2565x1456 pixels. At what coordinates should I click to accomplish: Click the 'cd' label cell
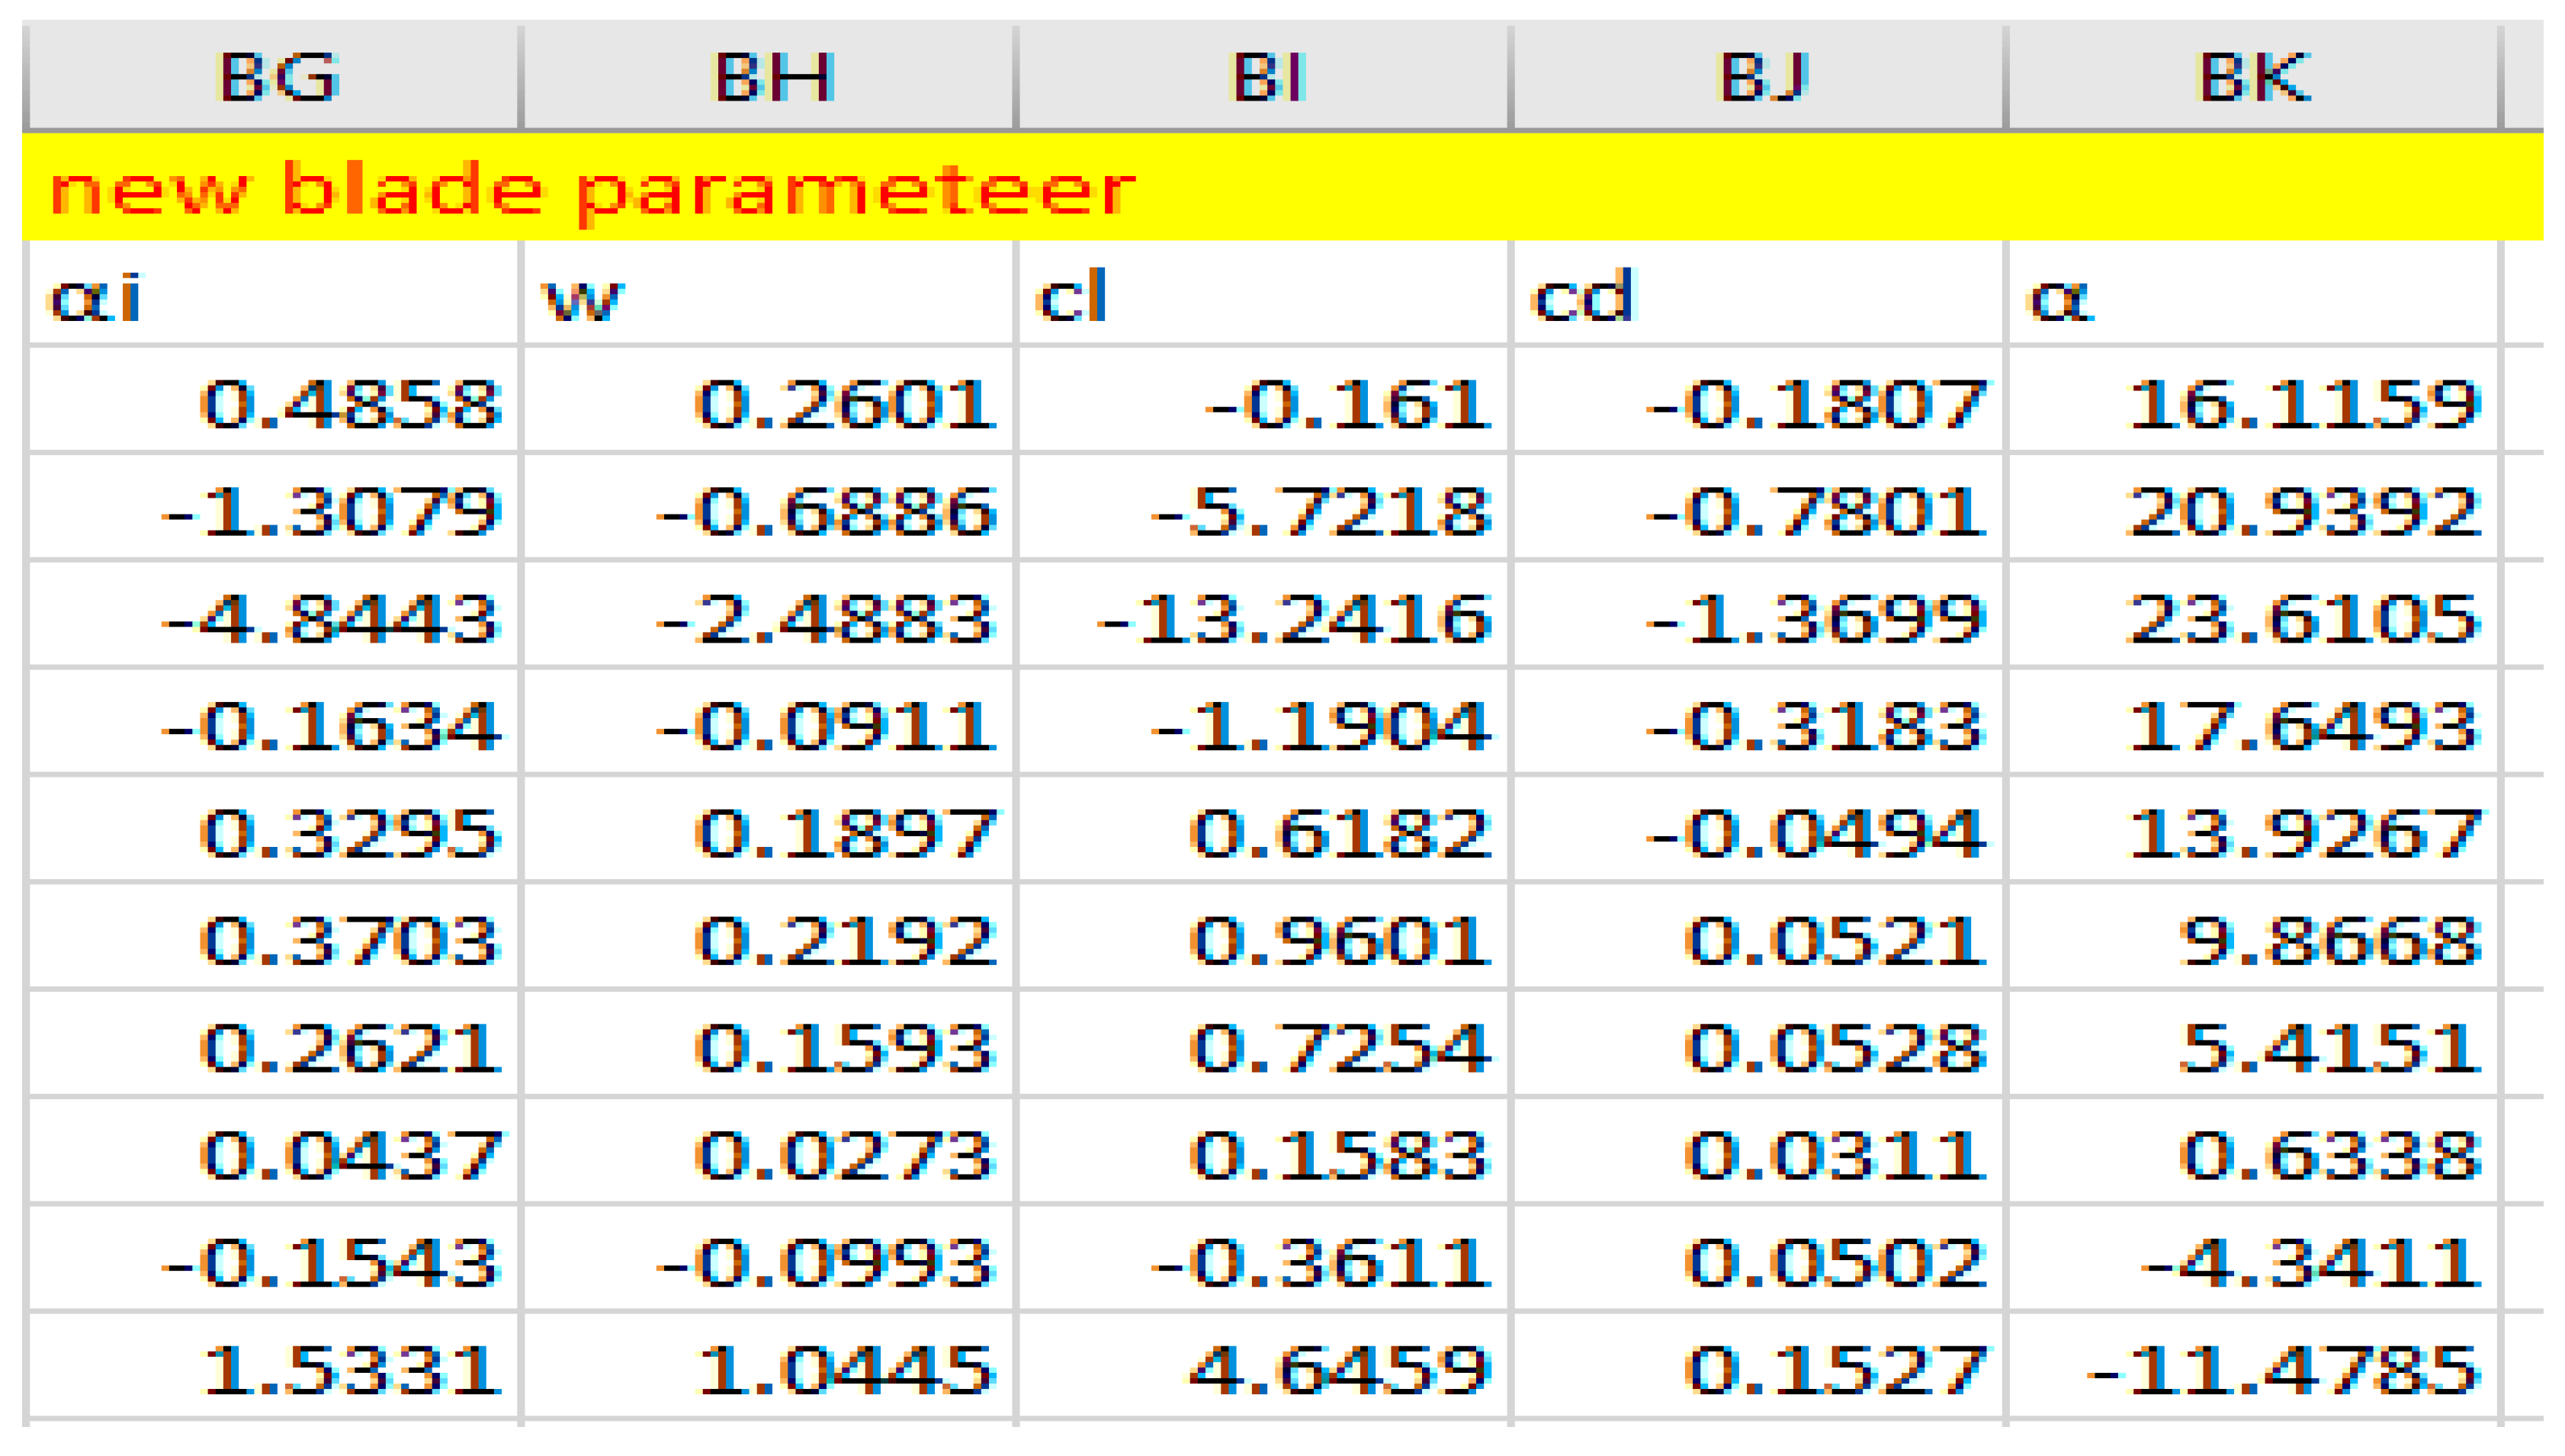click(x=1758, y=296)
